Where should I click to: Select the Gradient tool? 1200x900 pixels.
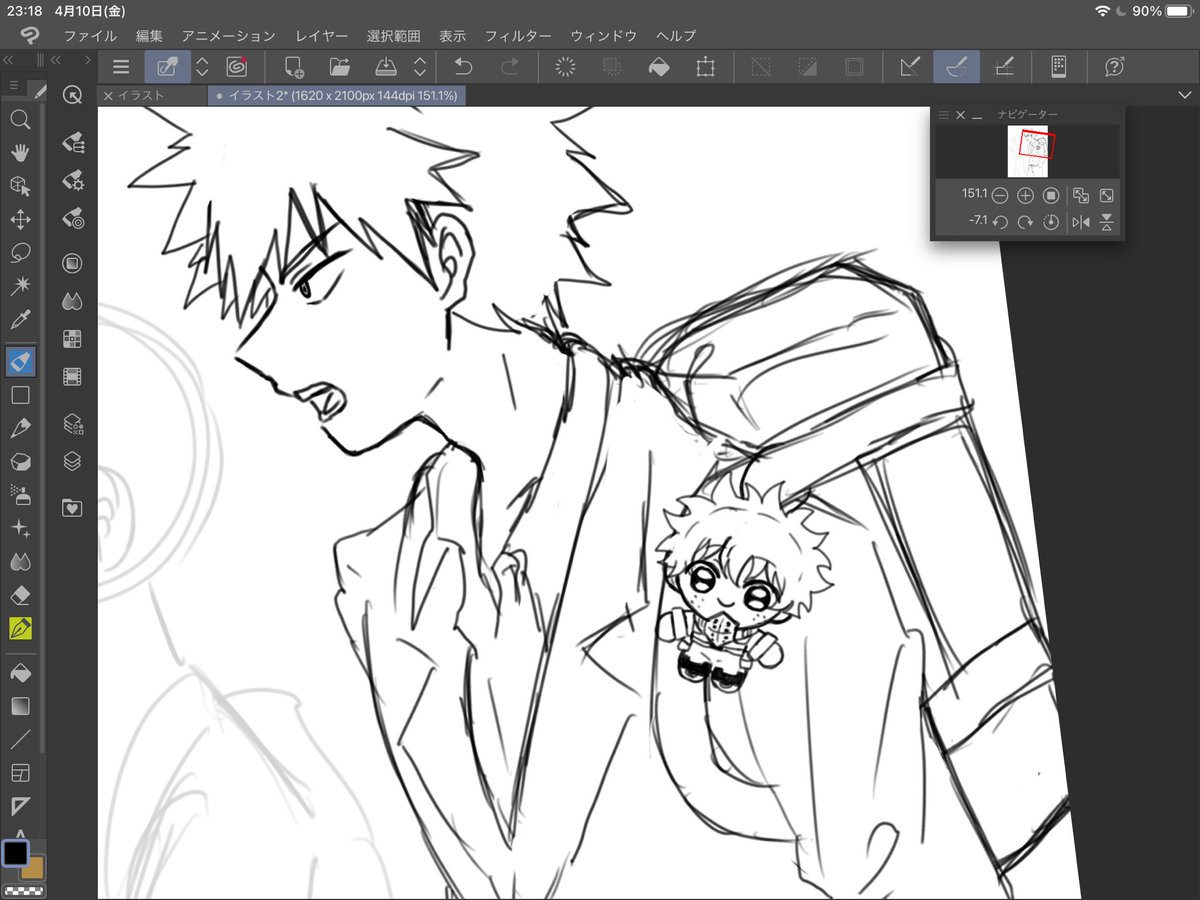pos(19,706)
